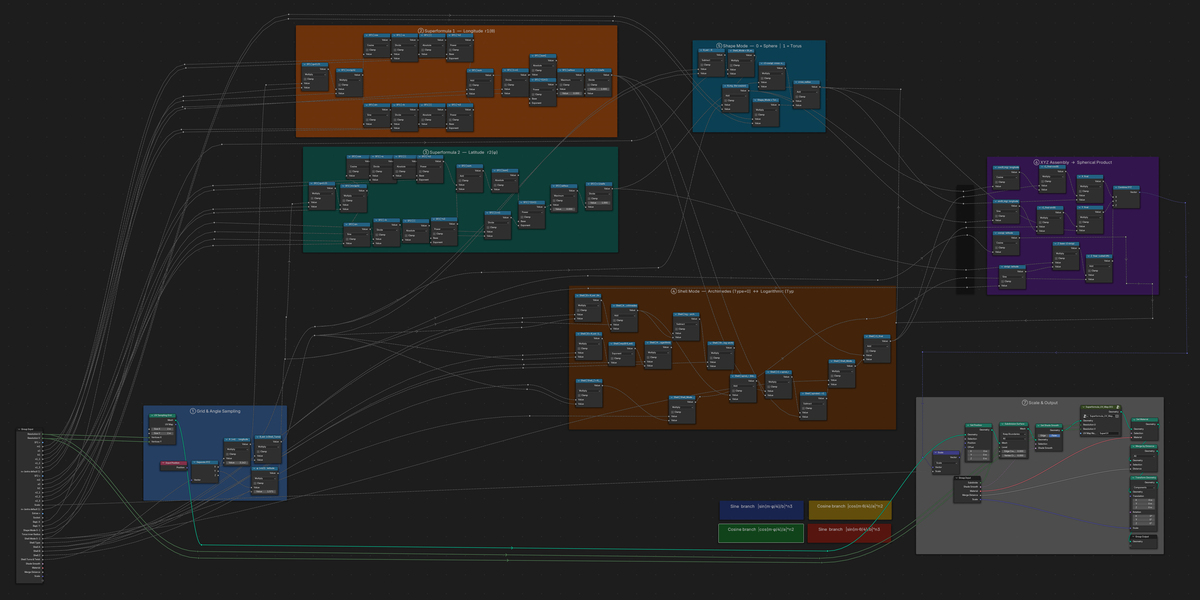1200x600 pixels.
Task: Select the Merge by Distance node header
Action: point(1144,446)
